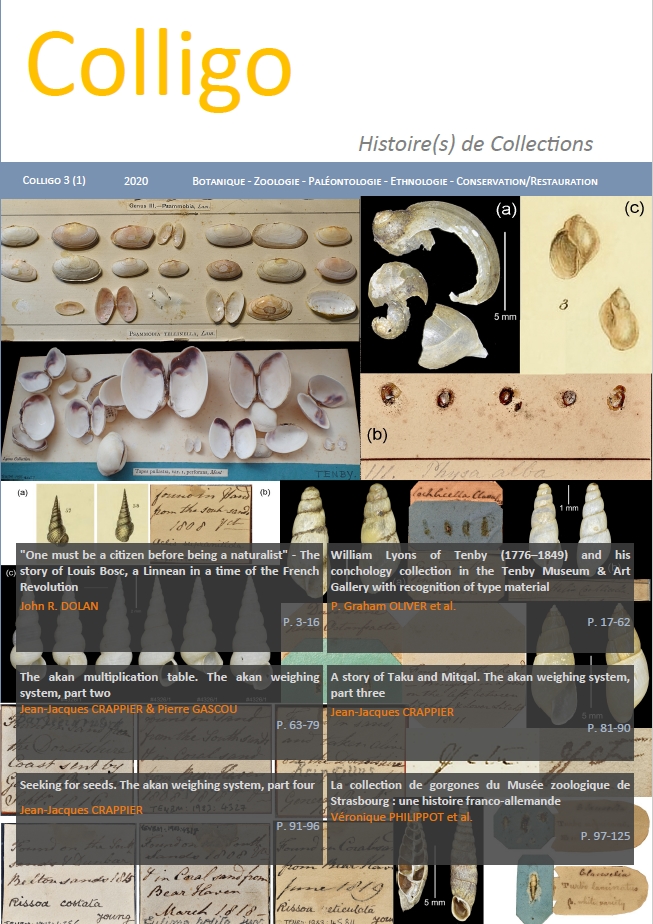The height and width of the screenshot is (924, 653).
Task: Click the 'Zoologie' discipline in the banner
Action: pos(276,181)
